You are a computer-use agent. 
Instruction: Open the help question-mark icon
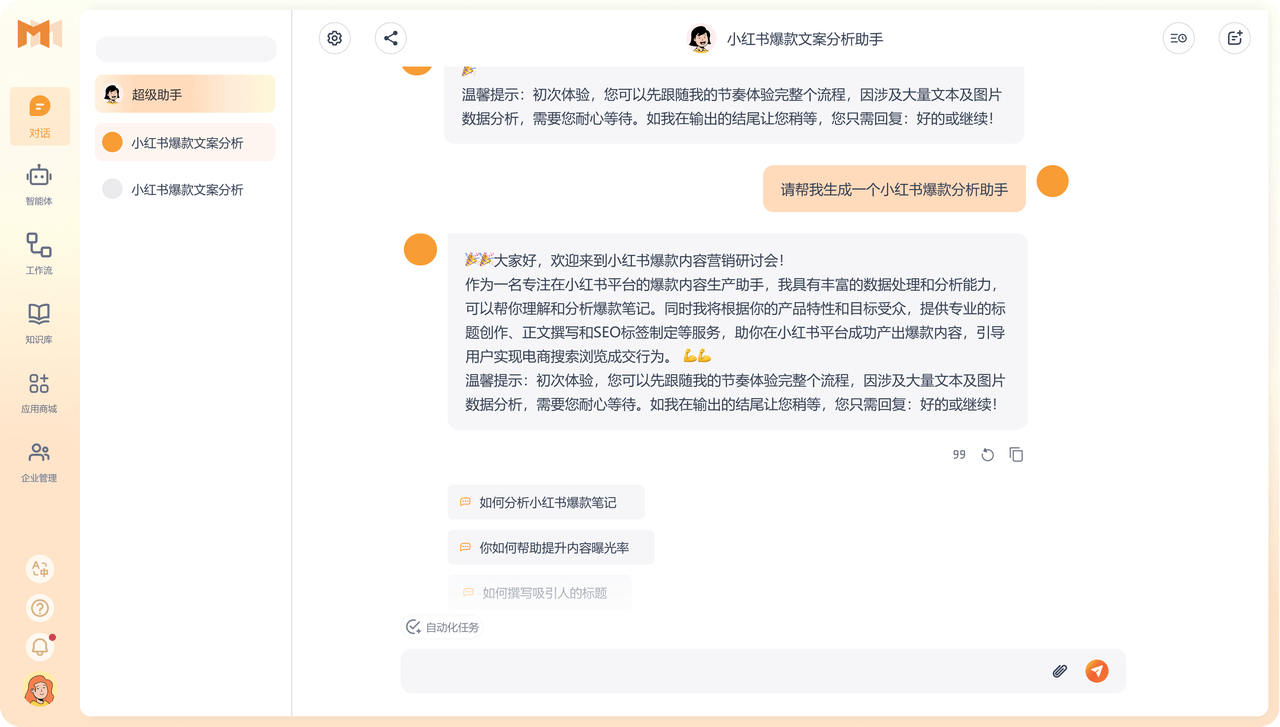pyautogui.click(x=40, y=608)
